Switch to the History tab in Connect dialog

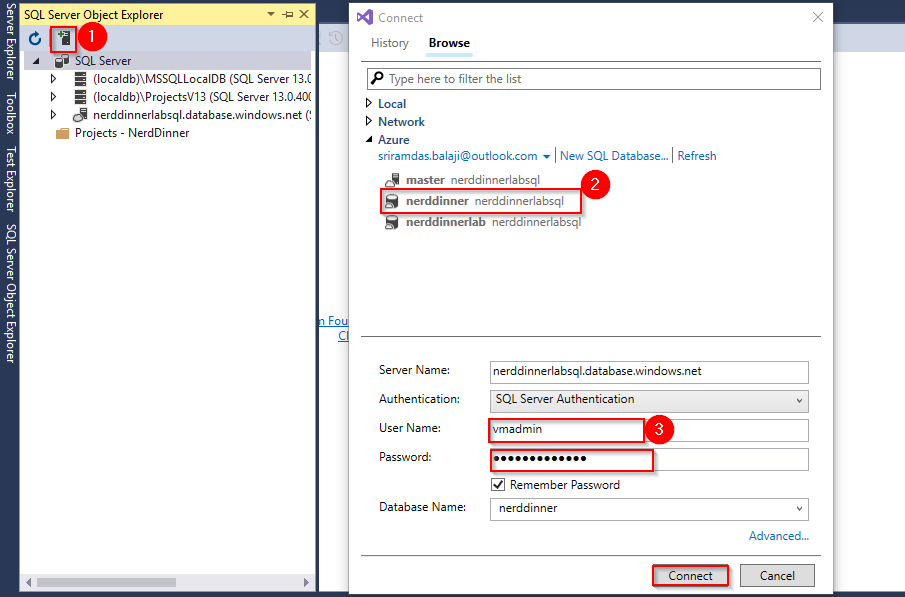[390, 43]
